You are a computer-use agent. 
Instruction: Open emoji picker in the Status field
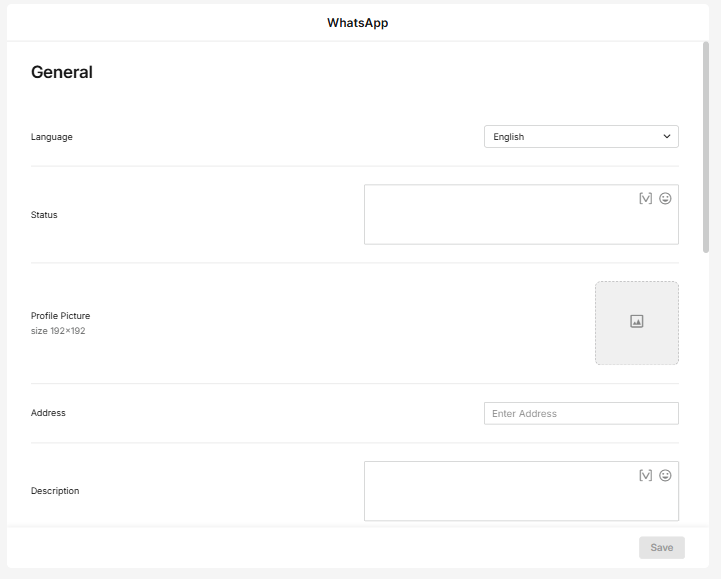665,198
